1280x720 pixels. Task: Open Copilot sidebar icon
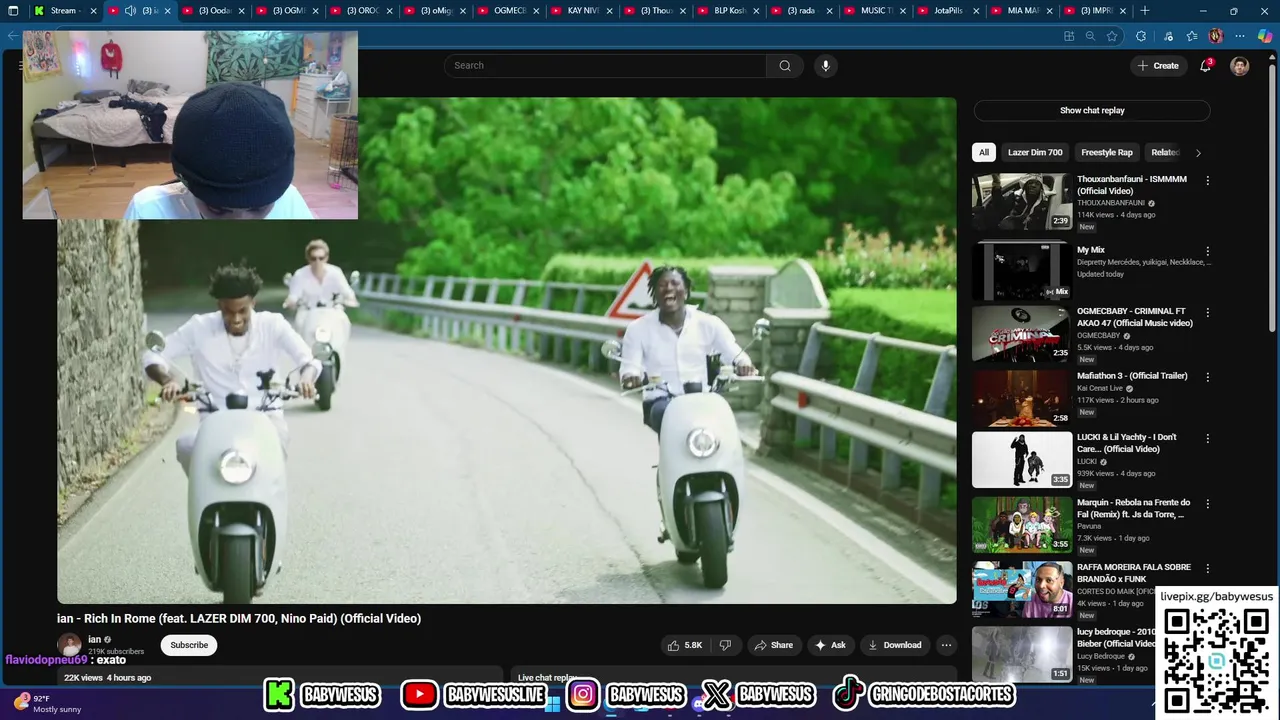(1266, 36)
